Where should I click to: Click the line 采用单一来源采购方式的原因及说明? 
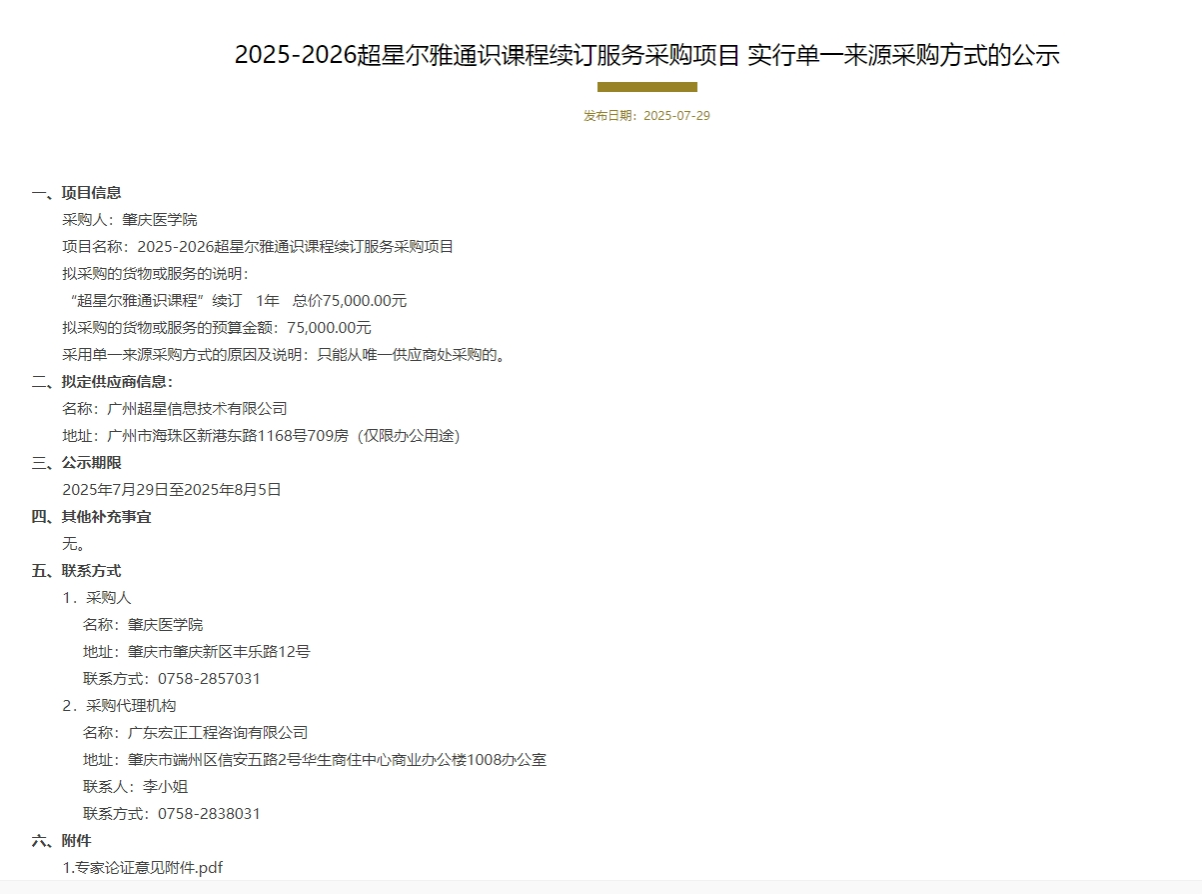click(284, 355)
